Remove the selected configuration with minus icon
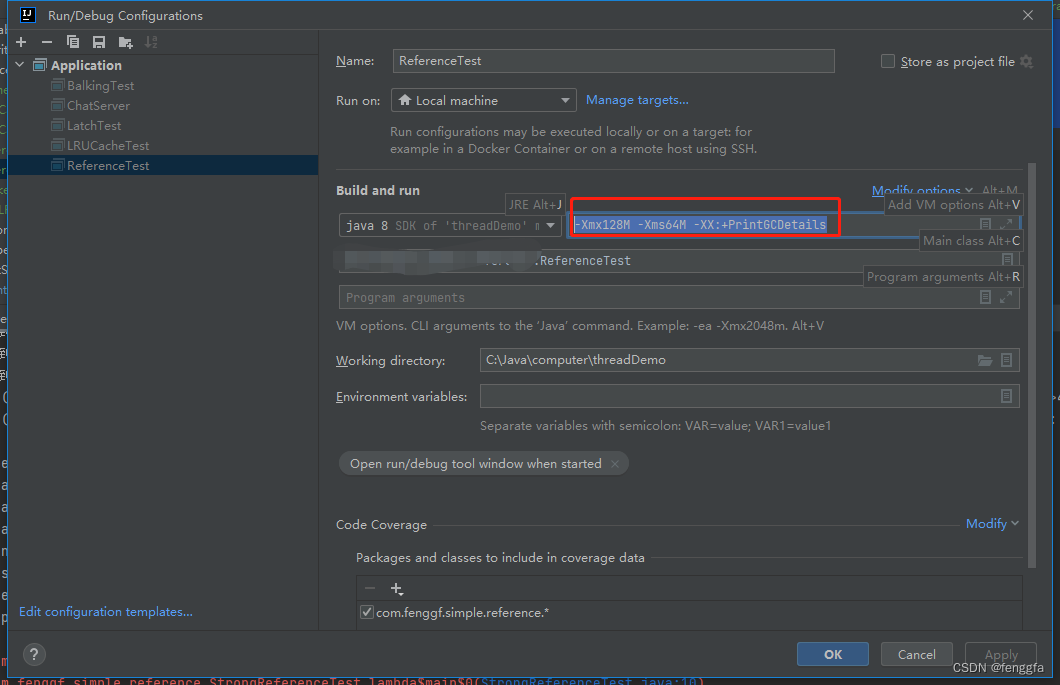Viewport: 1060px width, 685px height. (47, 42)
